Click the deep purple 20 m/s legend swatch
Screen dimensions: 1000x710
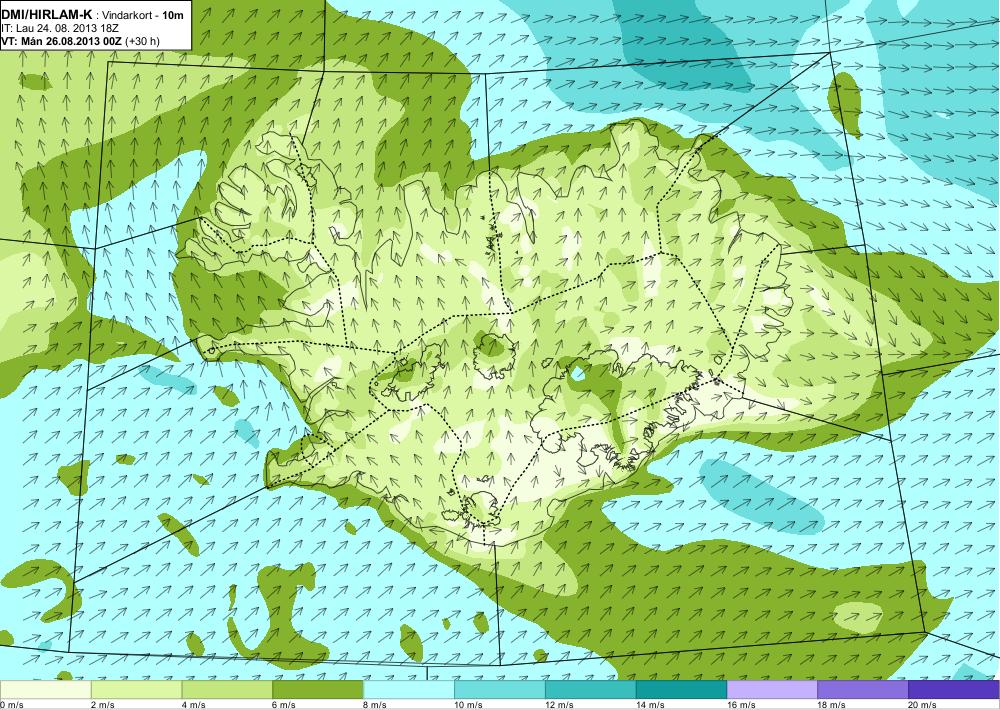(953, 690)
